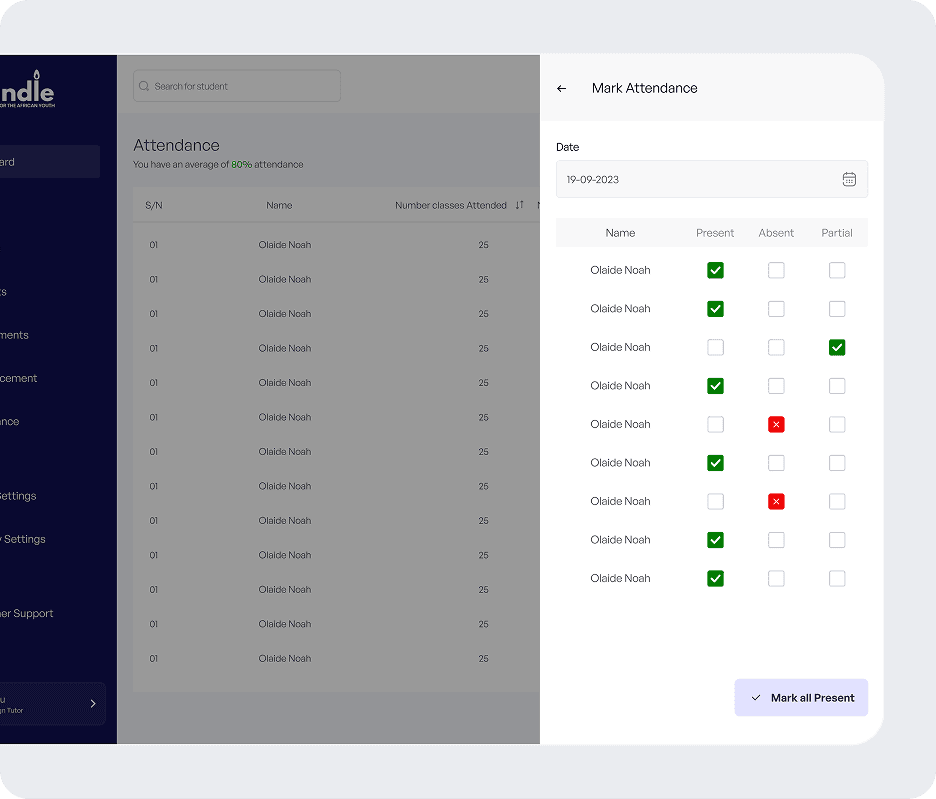Click the upper red Absent X mark
936x799 pixels.
[x=776, y=425]
